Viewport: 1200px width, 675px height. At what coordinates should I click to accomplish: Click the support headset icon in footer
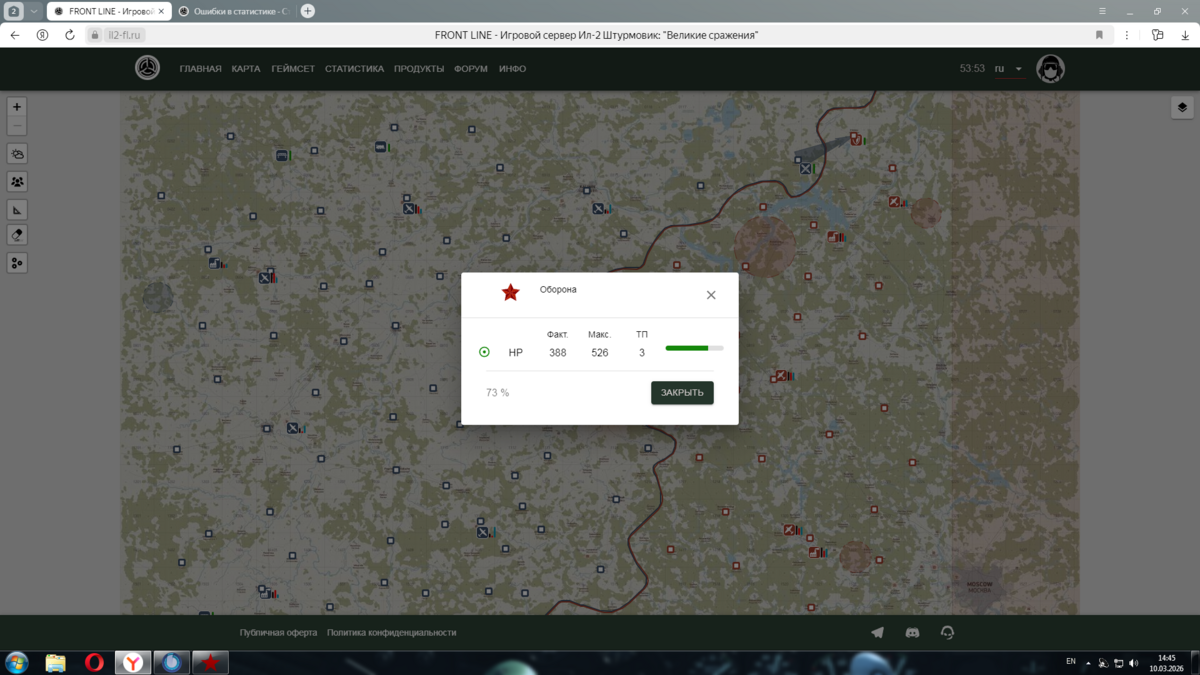coord(947,633)
